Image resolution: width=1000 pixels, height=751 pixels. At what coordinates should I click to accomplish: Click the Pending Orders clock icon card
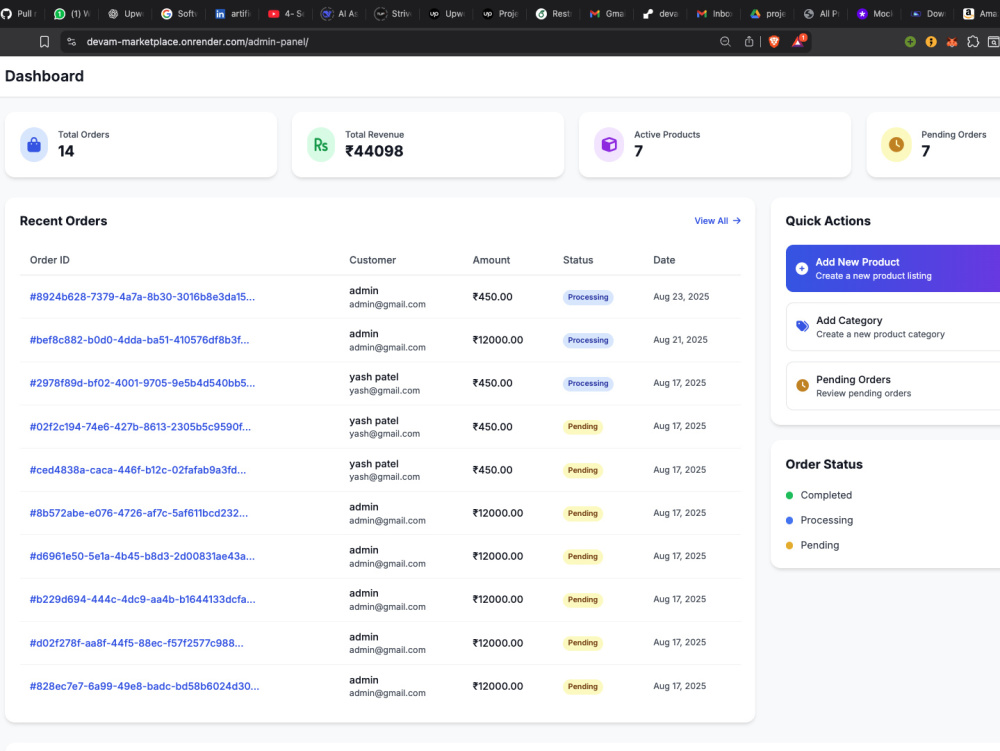pyautogui.click(x=896, y=145)
